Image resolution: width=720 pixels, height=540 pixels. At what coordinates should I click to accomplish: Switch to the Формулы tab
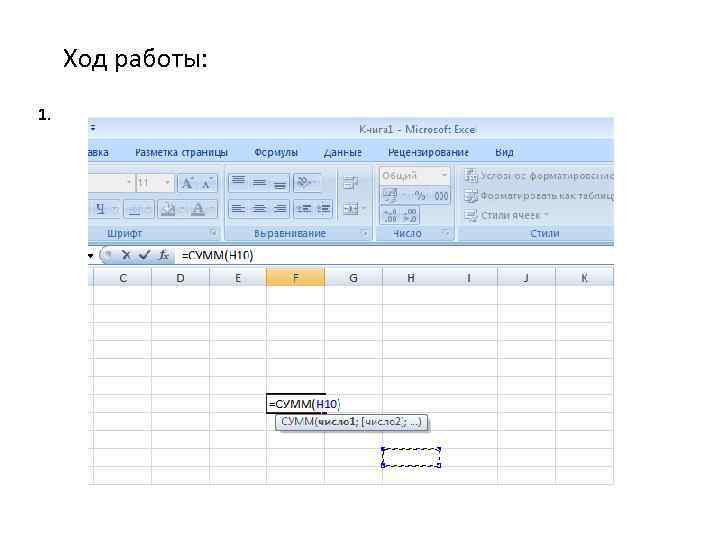[276, 152]
